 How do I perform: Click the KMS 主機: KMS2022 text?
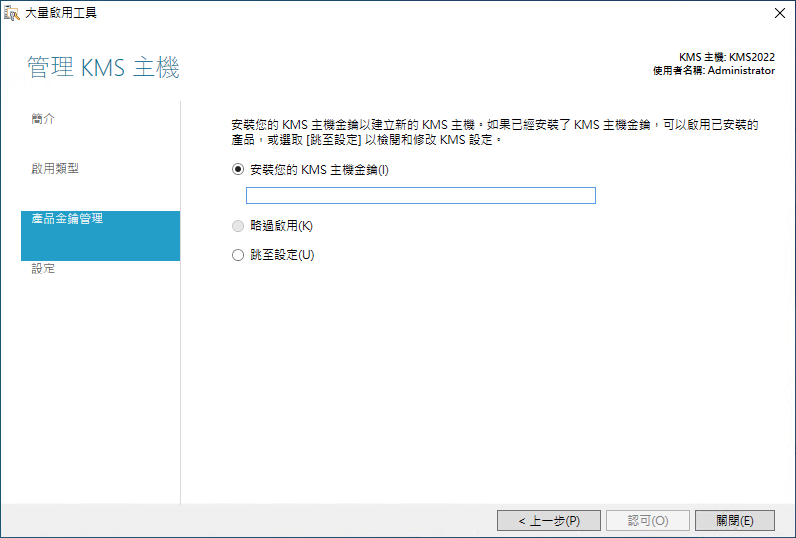[x=727, y=57]
